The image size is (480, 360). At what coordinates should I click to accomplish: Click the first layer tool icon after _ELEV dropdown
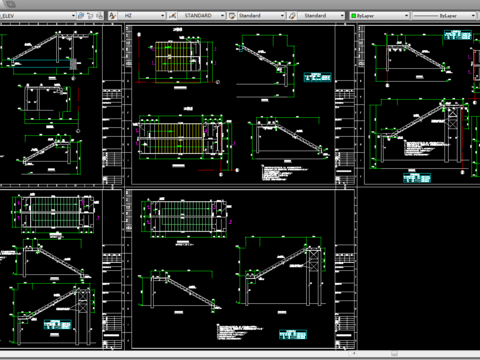(x=81, y=16)
